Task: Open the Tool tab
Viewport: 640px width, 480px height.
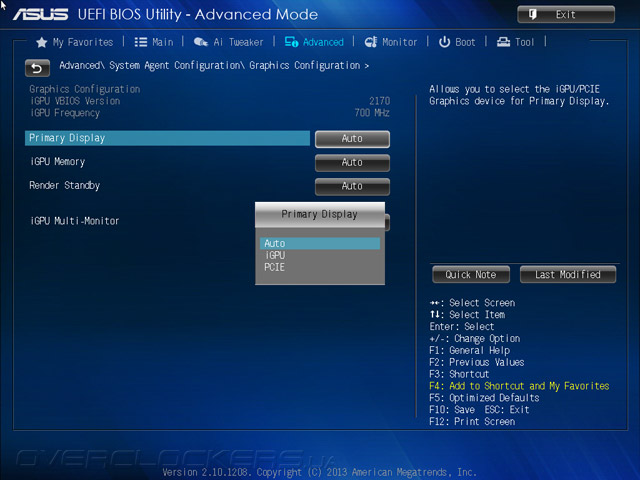Action: 524,42
